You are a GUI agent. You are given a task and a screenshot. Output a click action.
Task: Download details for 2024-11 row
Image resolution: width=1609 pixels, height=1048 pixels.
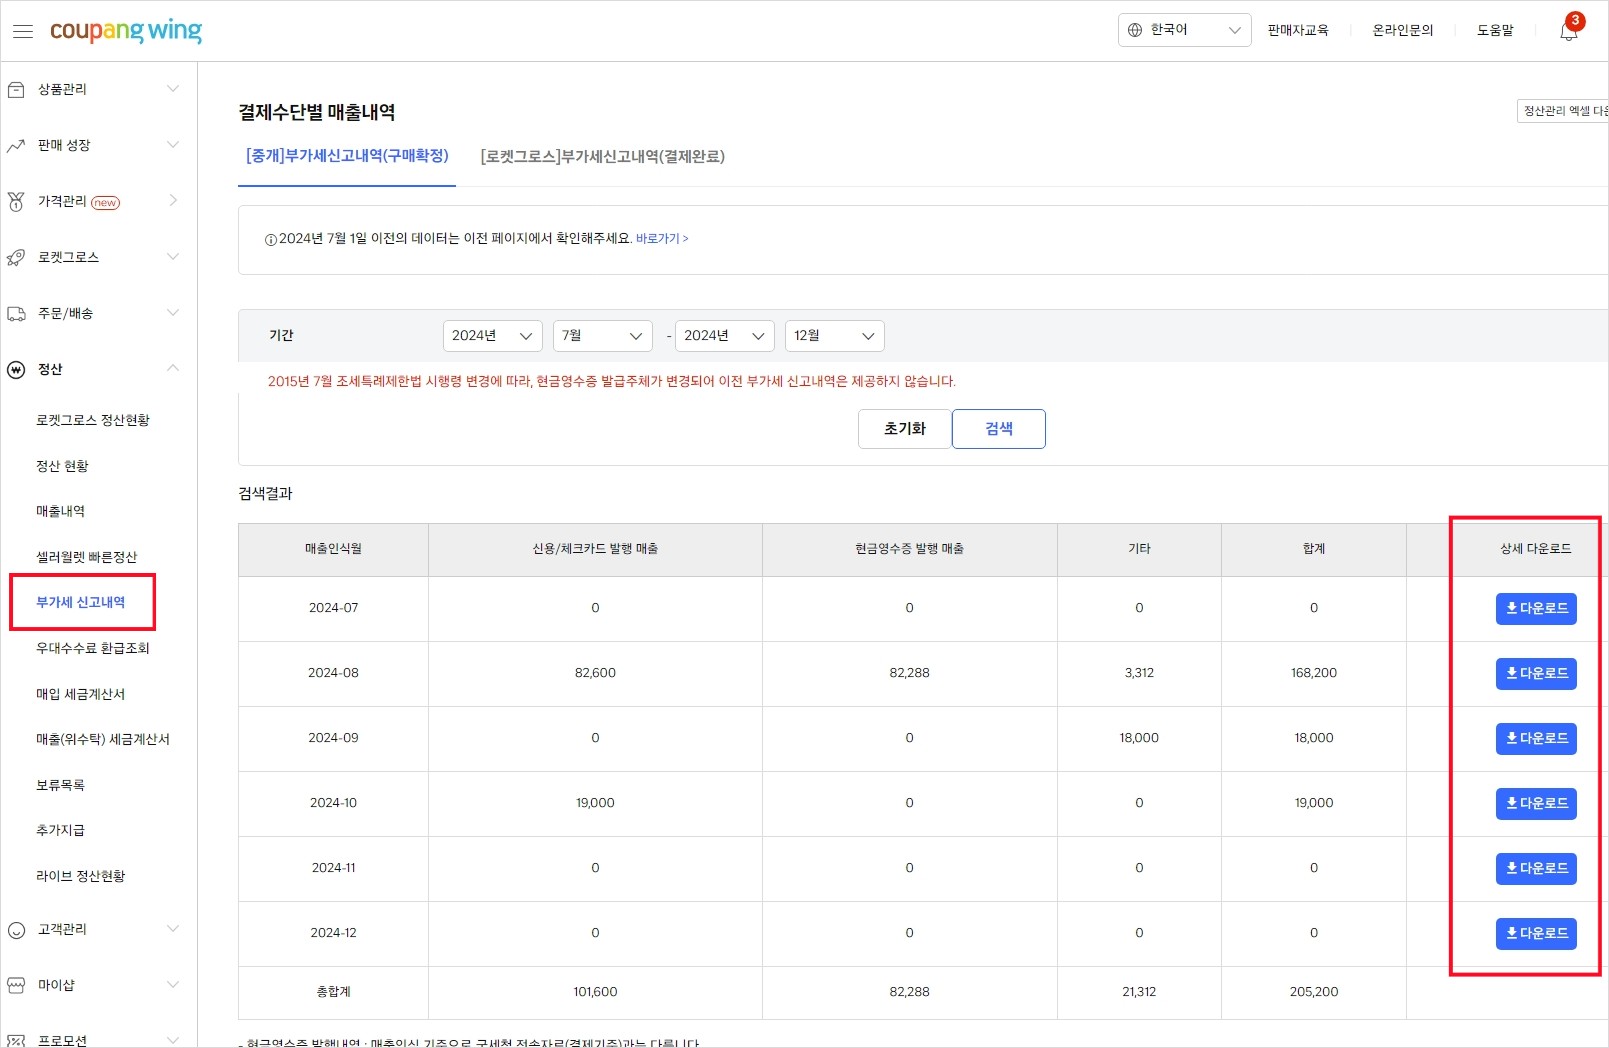(x=1536, y=869)
